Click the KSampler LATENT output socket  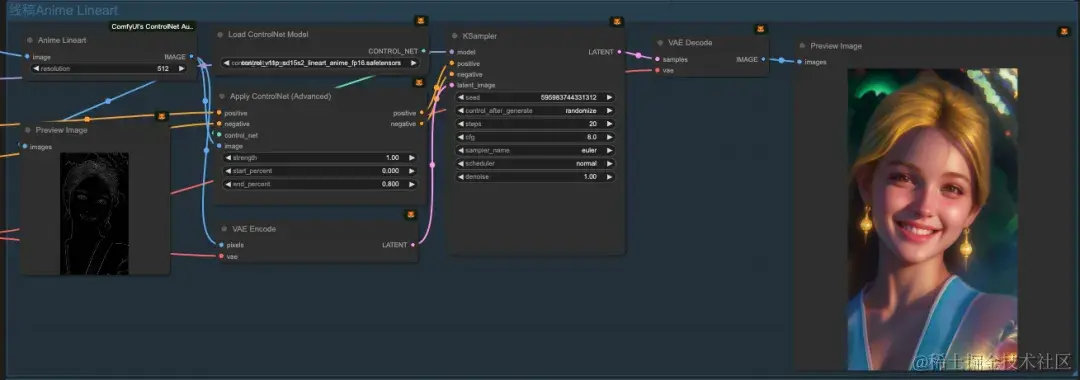[620, 52]
